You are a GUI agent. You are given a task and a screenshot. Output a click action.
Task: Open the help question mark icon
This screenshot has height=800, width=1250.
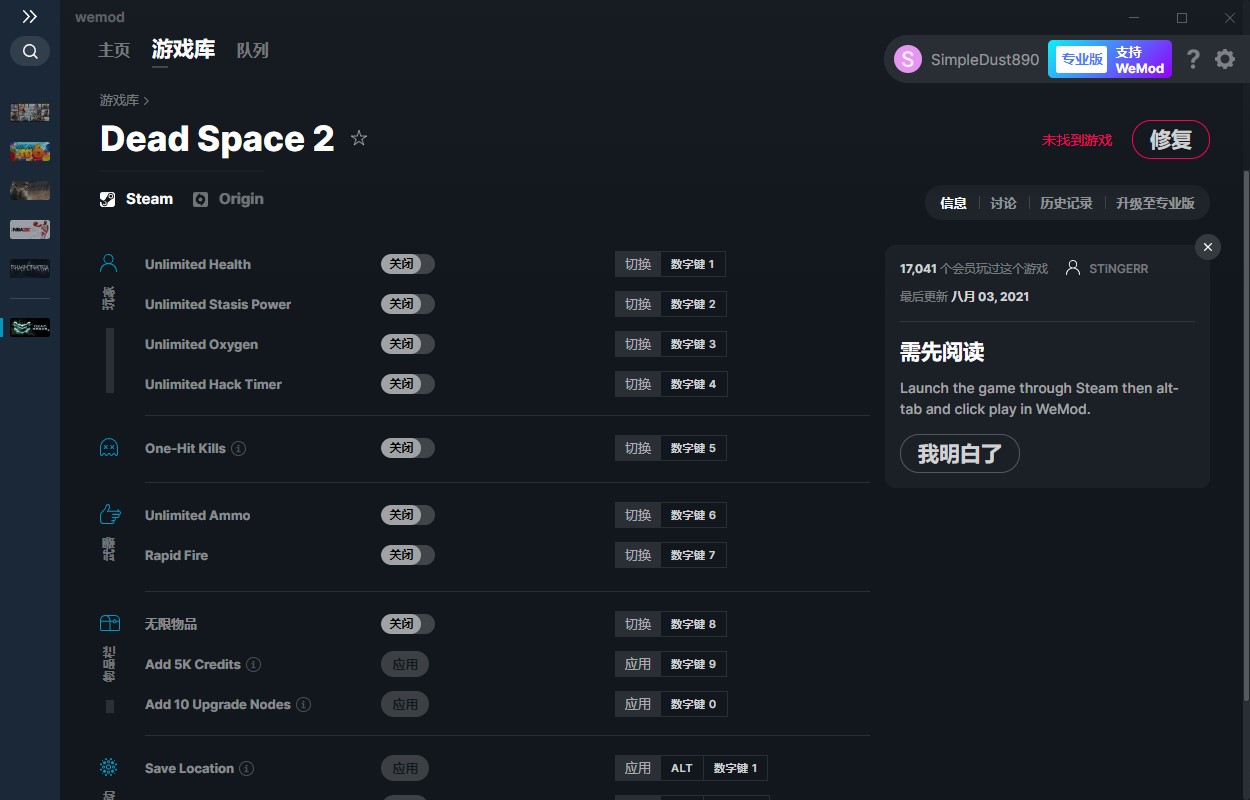point(1193,59)
